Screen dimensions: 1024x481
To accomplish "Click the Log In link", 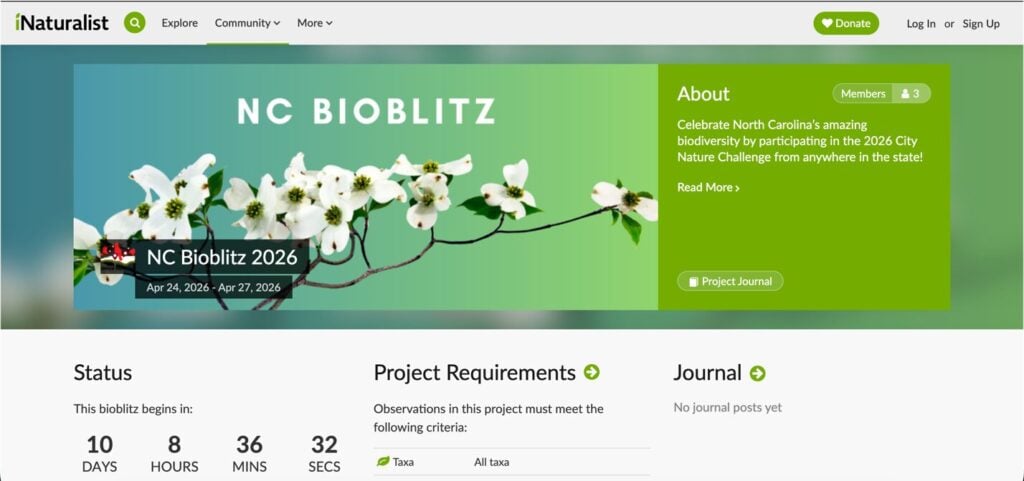I will [921, 23].
